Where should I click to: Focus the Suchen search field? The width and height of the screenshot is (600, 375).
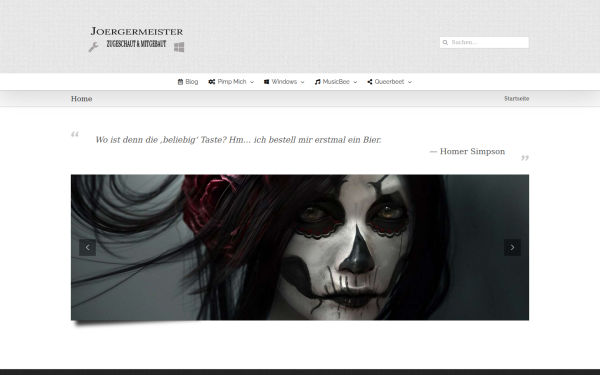point(484,42)
